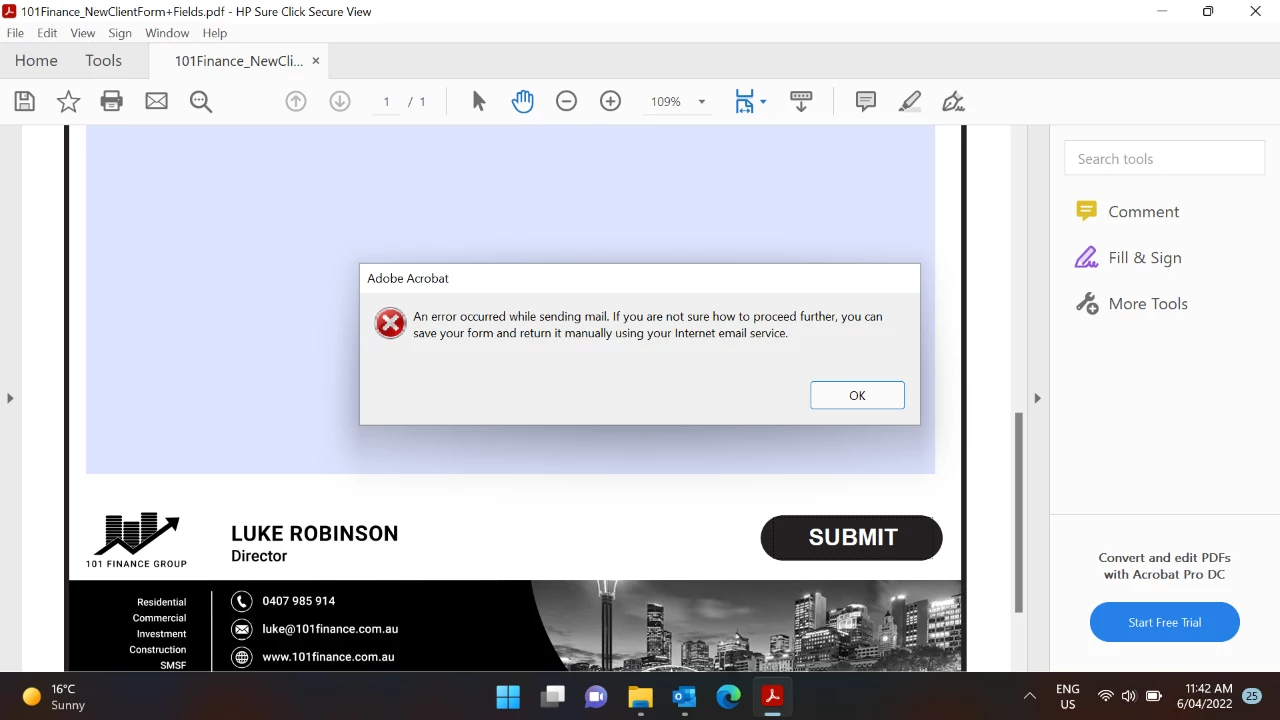The height and width of the screenshot is (720, 1280).
Task: Click the Save file icon
Action: point(25,101)
